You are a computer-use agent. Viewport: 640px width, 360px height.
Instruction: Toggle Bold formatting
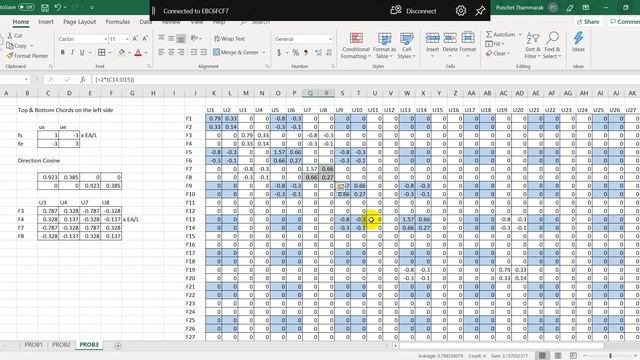coord(62,52)
